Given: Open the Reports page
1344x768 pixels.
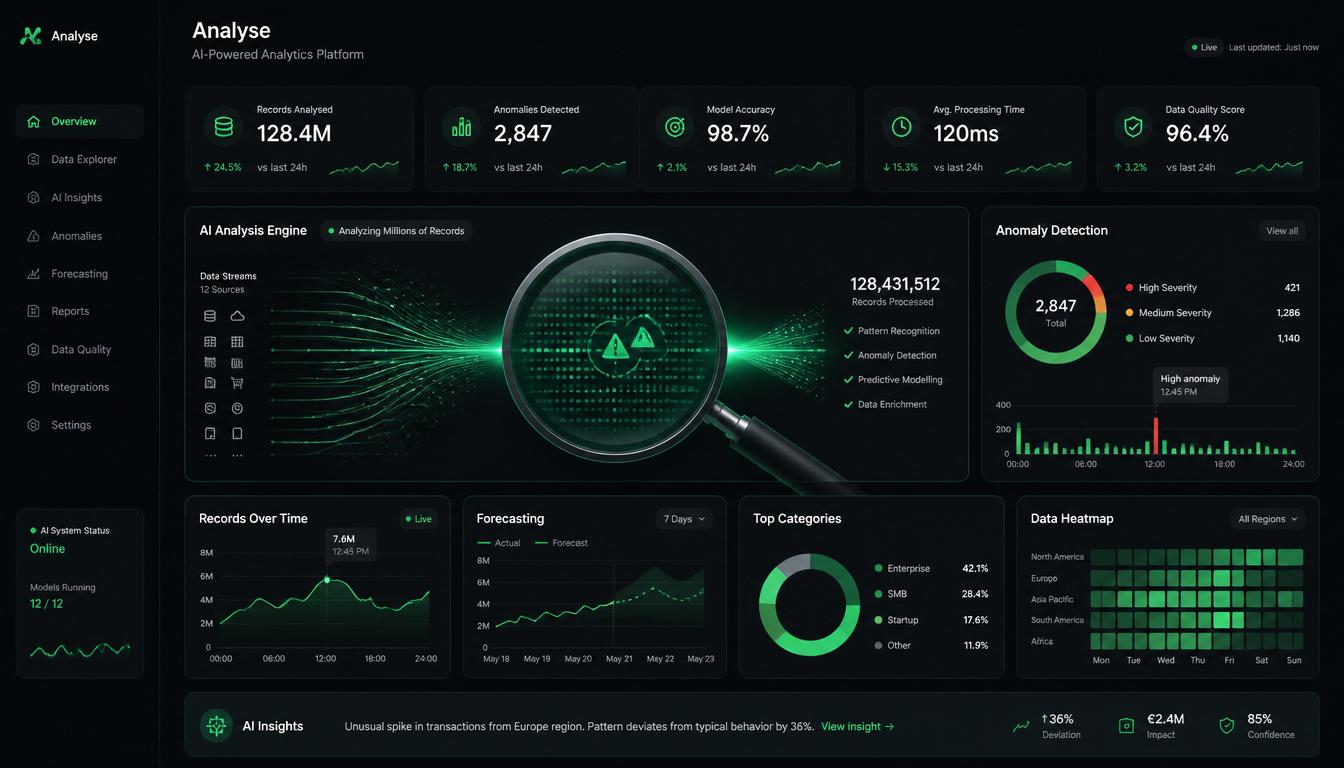Looking at the screenshot, I should (79, 311).
